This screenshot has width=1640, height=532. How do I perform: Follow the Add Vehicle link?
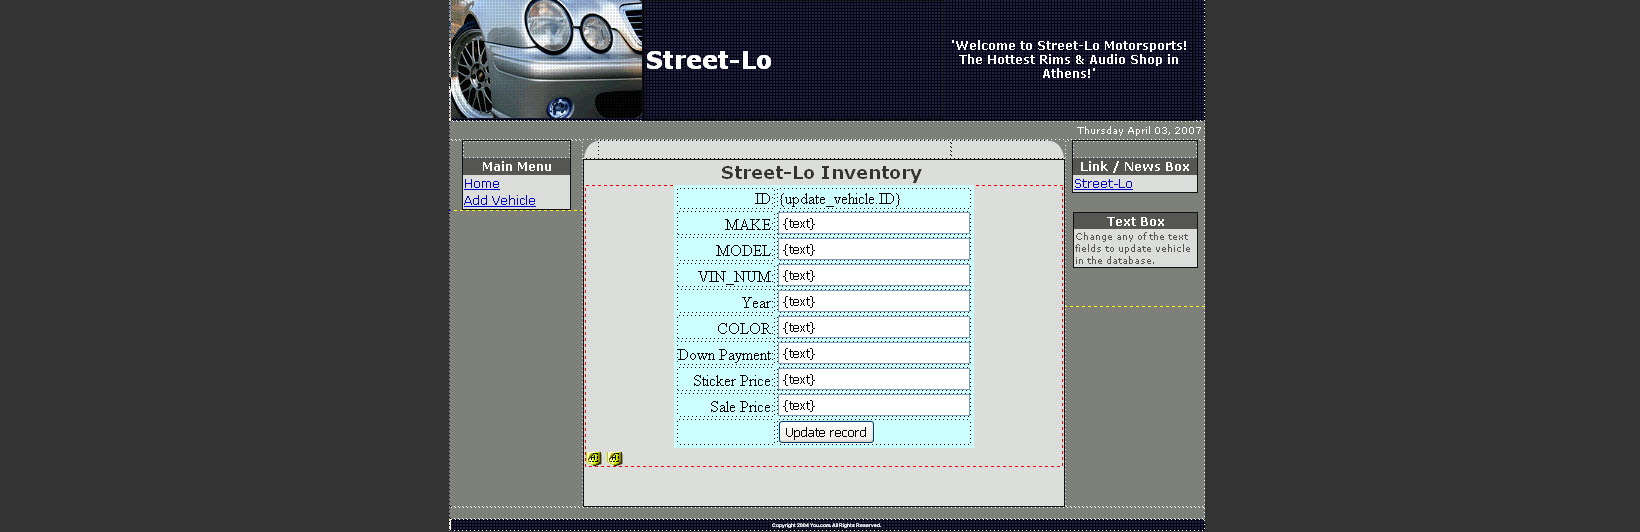(500, 201)
